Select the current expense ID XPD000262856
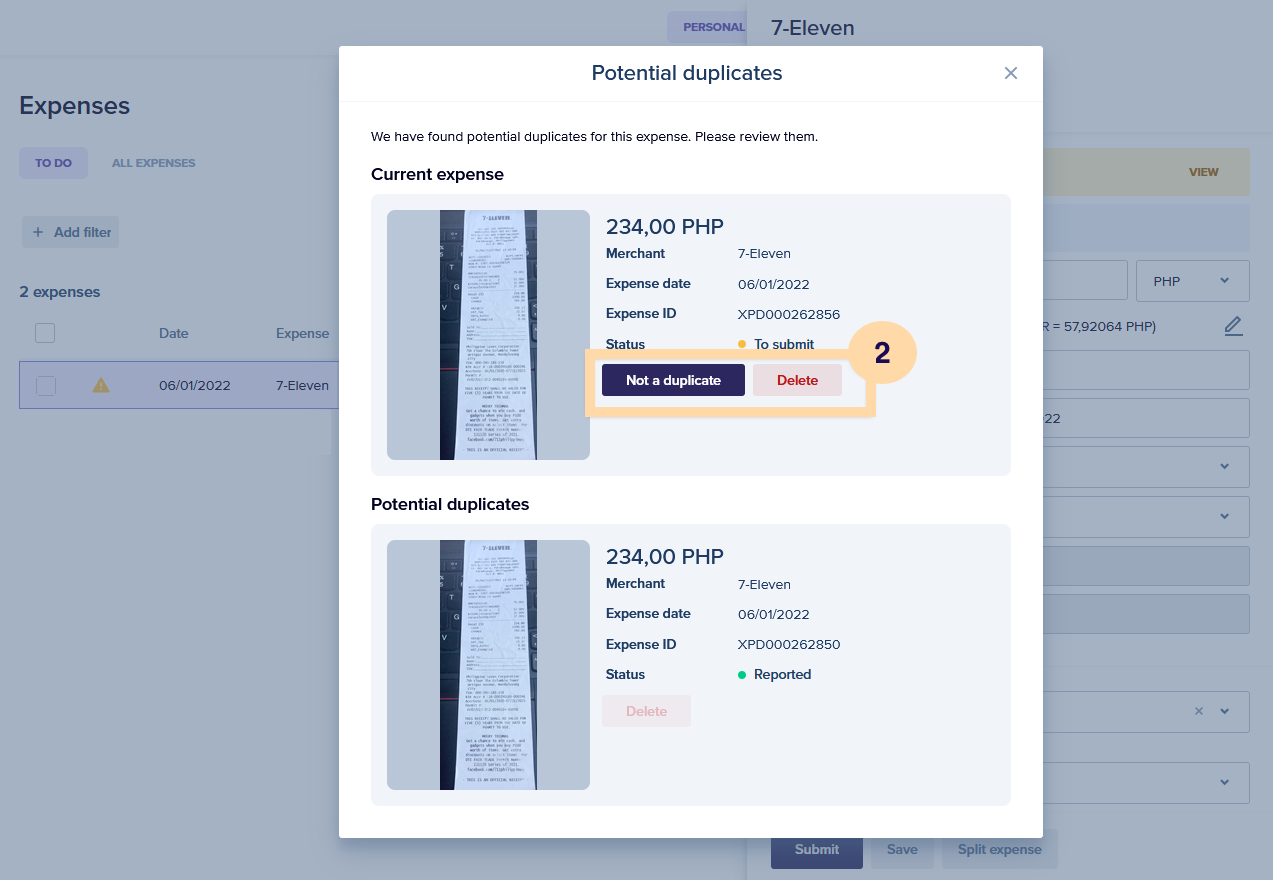This screenshot has width=1273, height=880. [x=789, y=314]
